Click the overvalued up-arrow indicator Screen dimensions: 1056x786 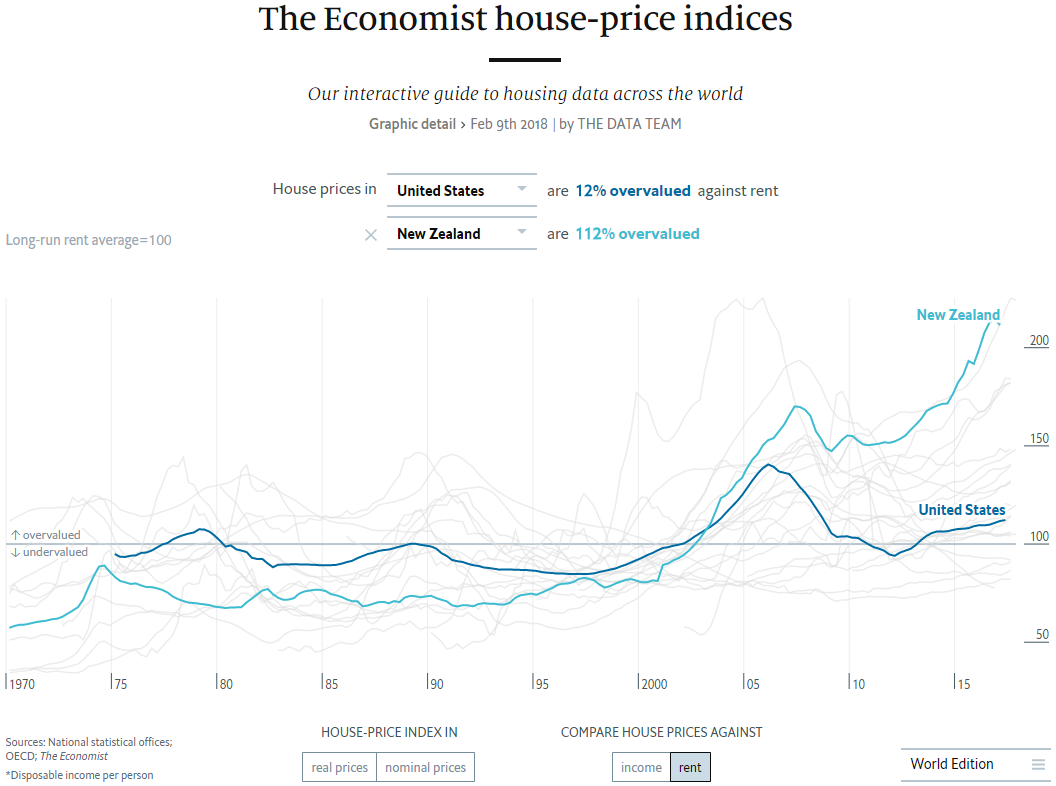(x=16, y=536)
